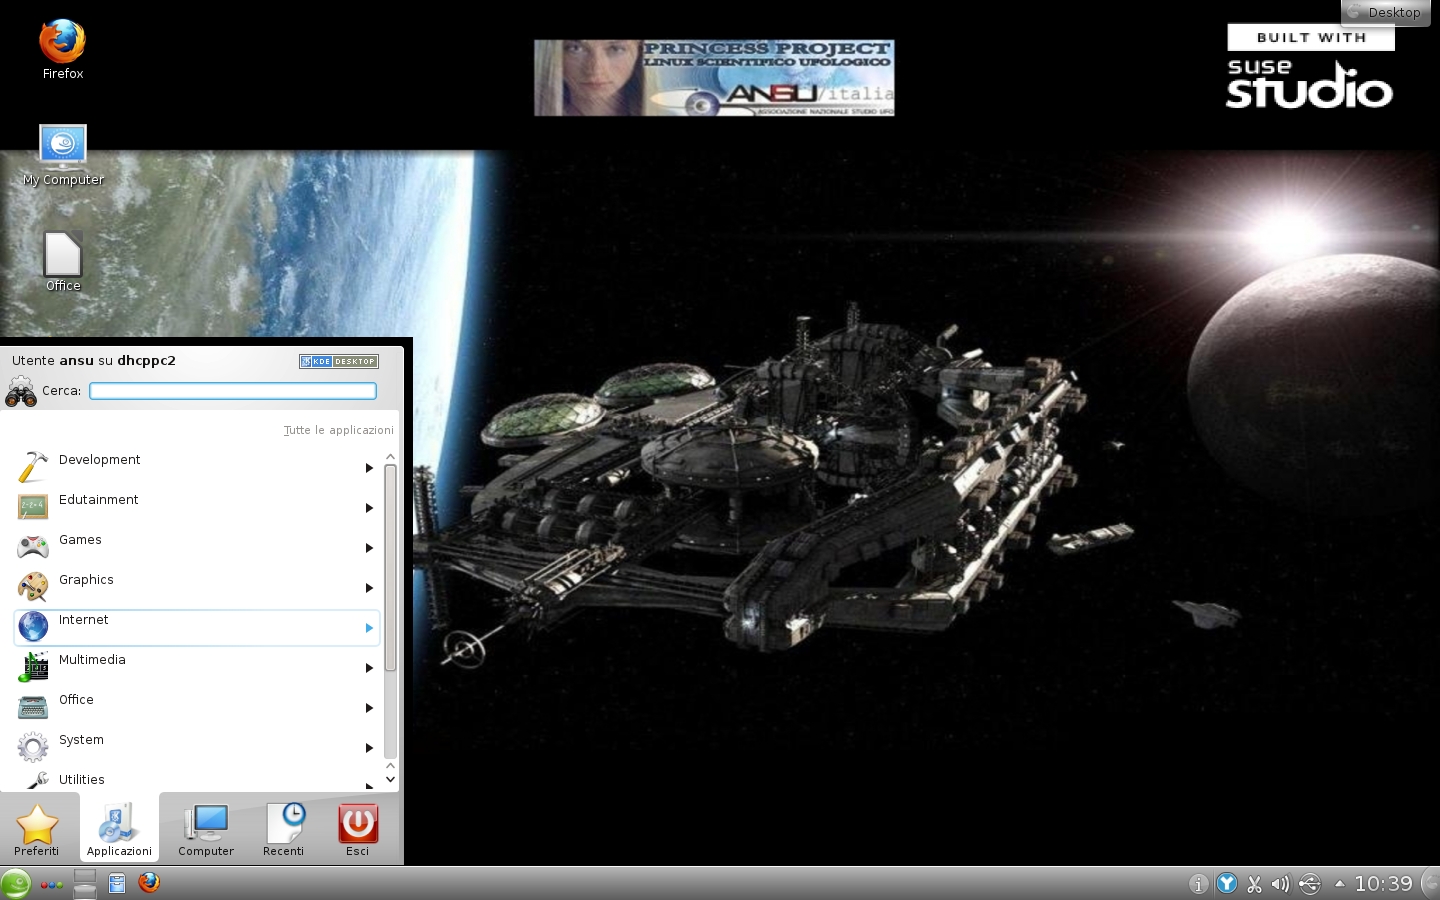The width and height of the screenshot is (1440, 900).
Task: Click the KDE Desktop badge
Action: point(339,361)
